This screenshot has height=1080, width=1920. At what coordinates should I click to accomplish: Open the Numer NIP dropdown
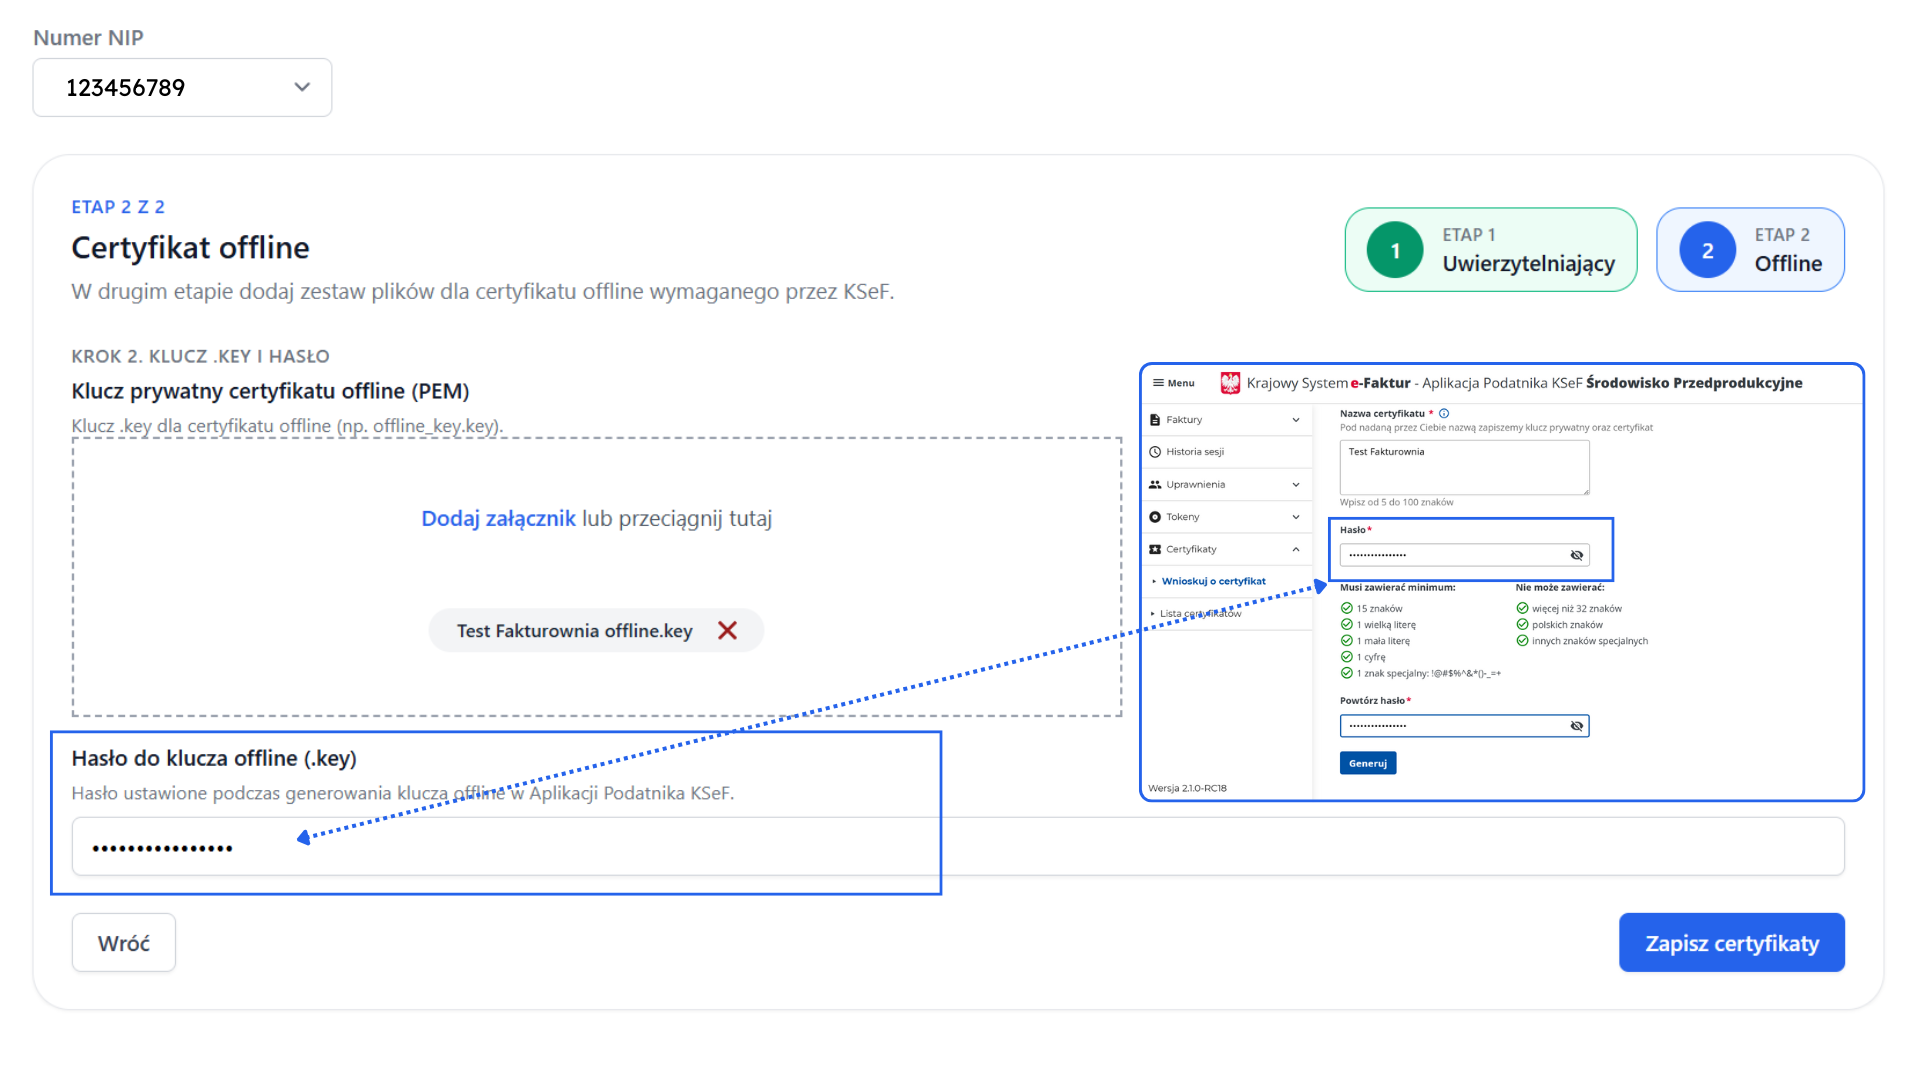coord(182,88)
